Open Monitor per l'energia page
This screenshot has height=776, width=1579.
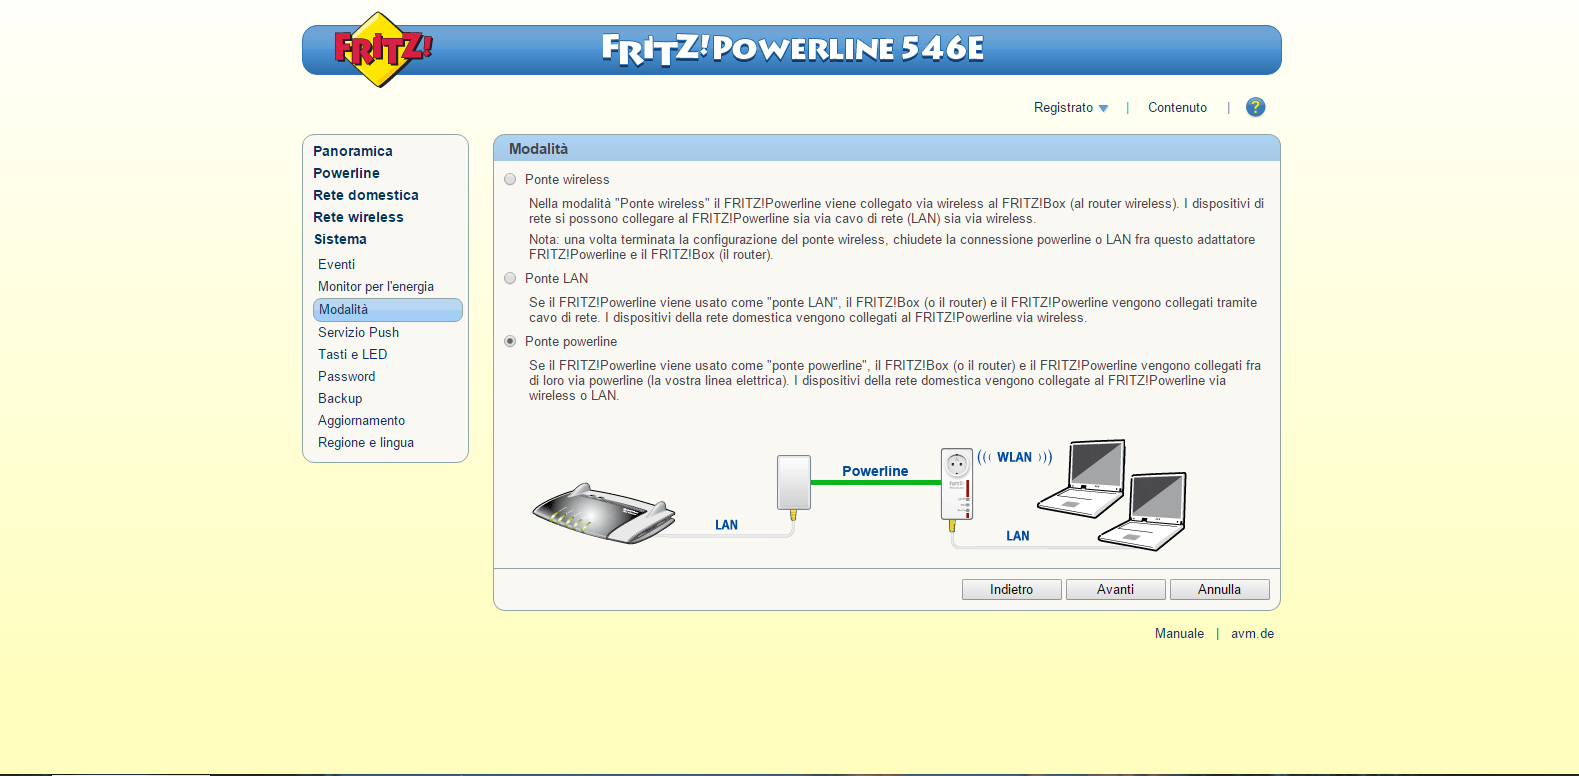pyautogui.click(x=375, y=287)
